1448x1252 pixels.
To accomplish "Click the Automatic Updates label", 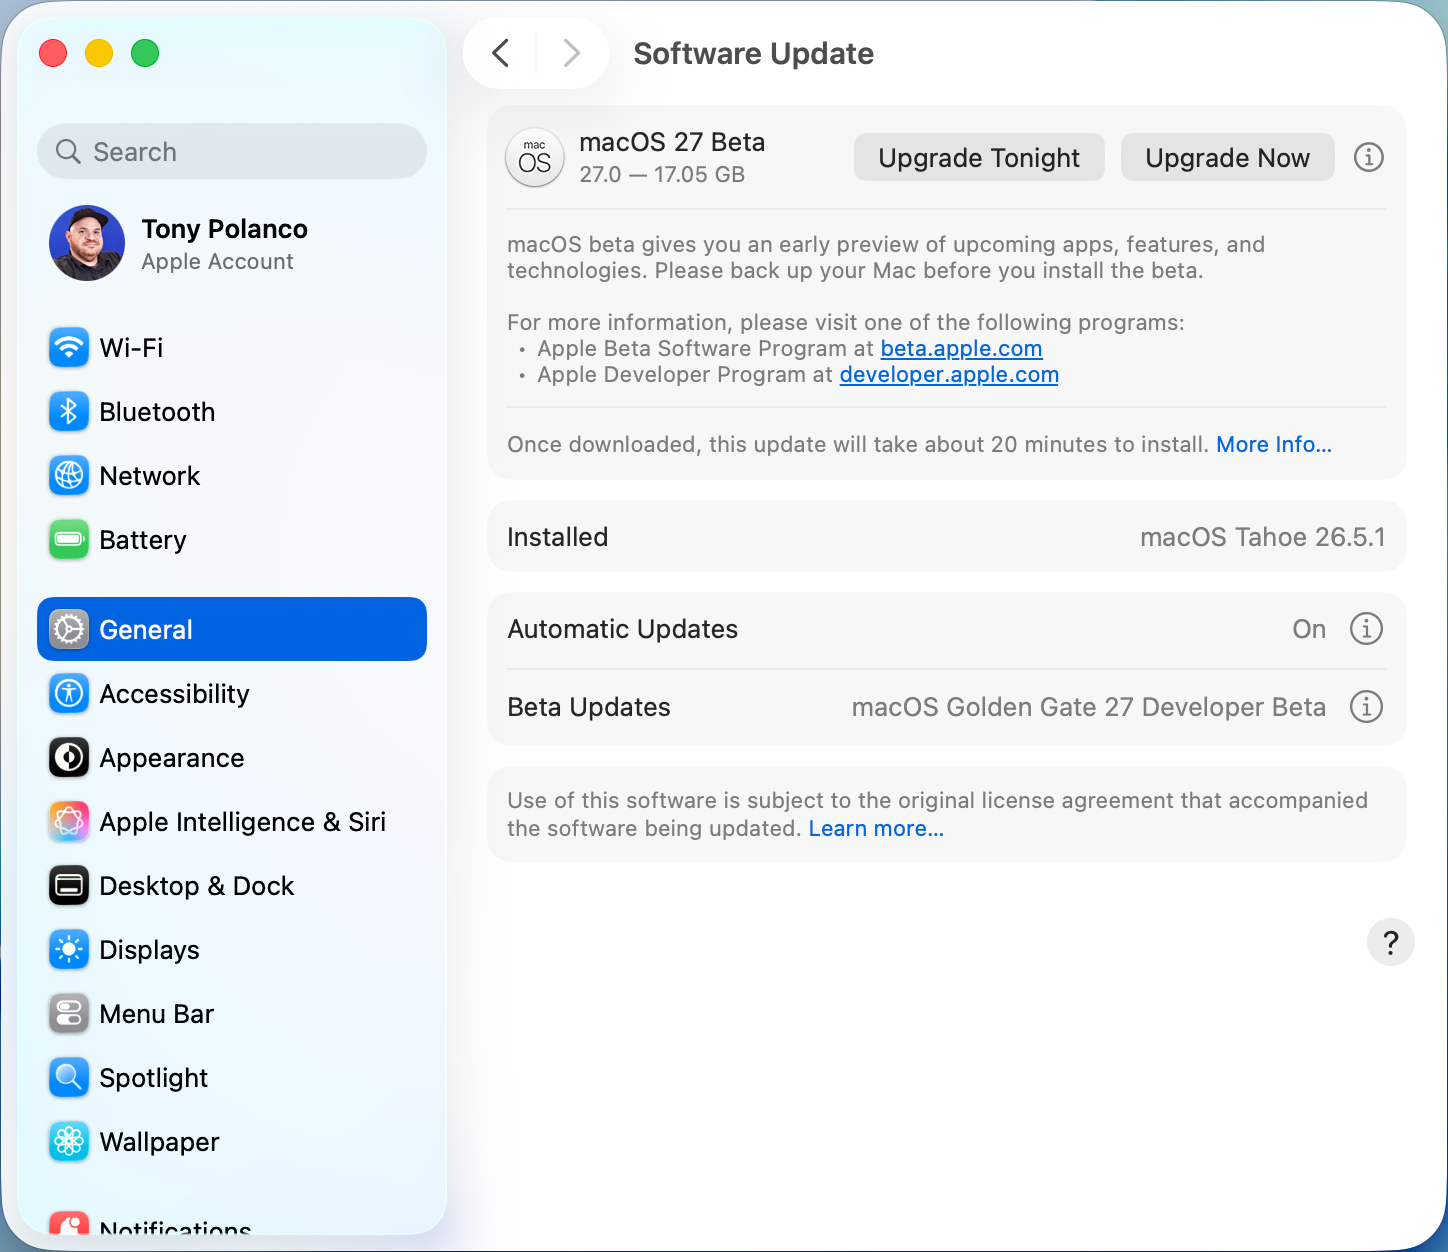I will pyautogui.click(x=623, y=629).
